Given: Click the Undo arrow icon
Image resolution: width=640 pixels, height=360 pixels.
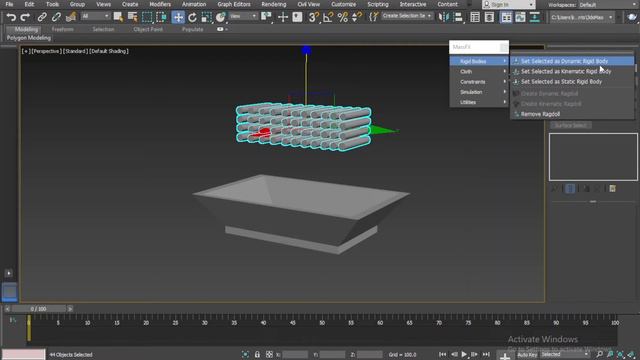Looking at the screenshot, I should [x=11, y=17].
